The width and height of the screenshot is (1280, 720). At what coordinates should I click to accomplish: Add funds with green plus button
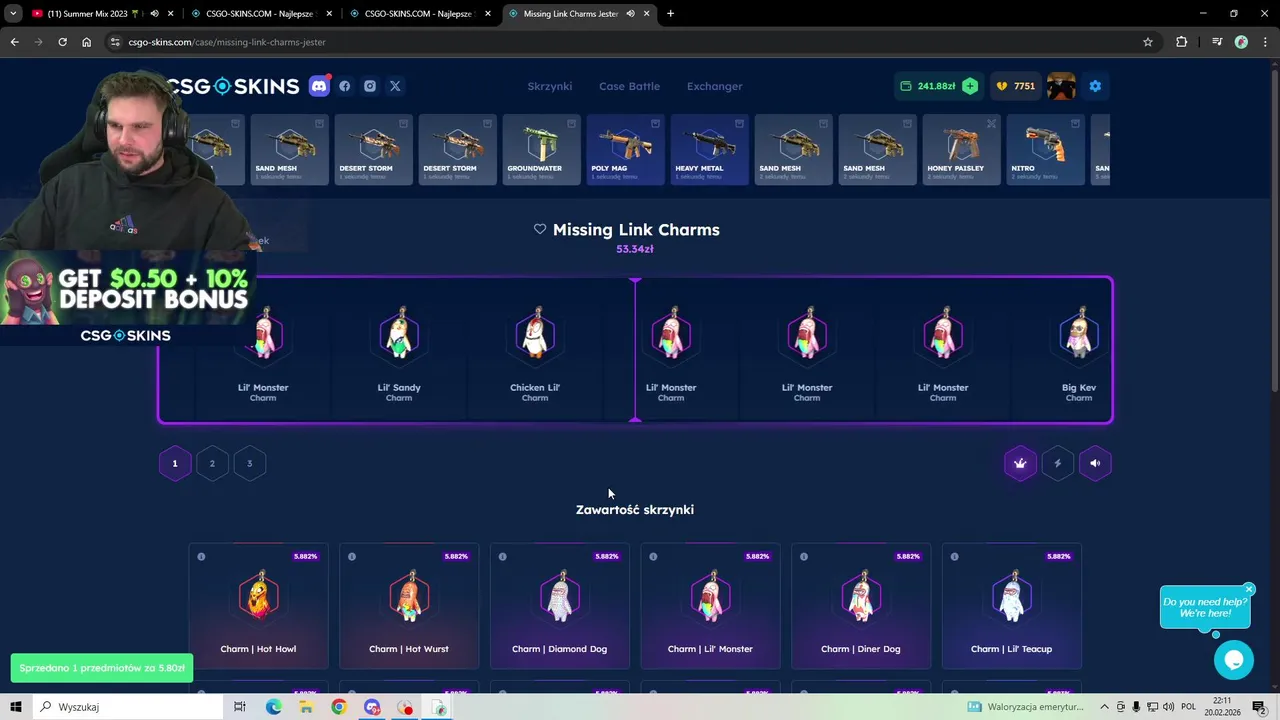(970, 86)
